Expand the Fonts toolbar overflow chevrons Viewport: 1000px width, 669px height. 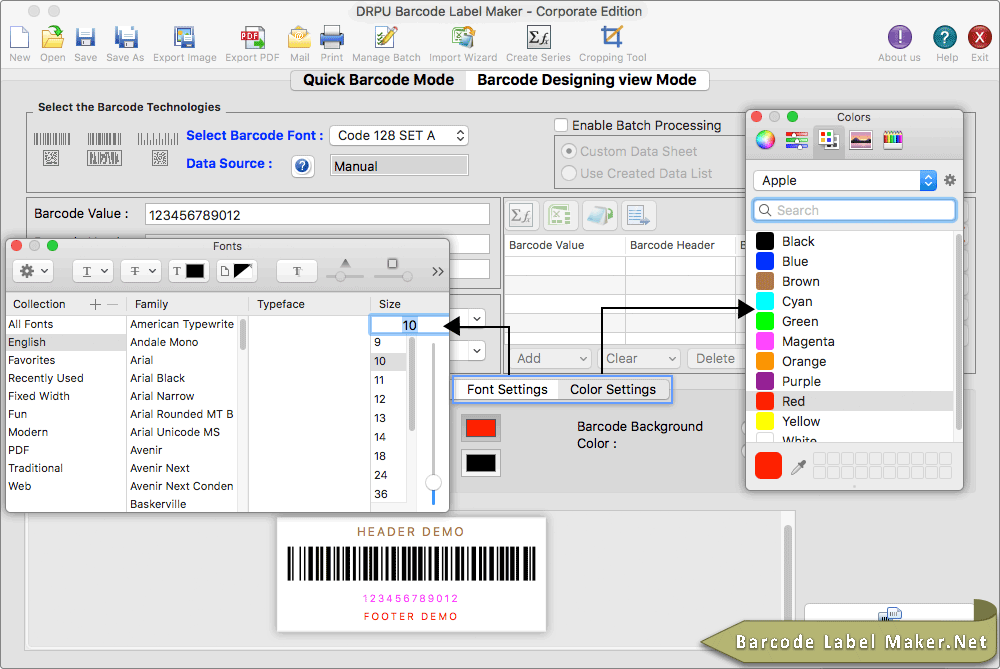point(438,272)
